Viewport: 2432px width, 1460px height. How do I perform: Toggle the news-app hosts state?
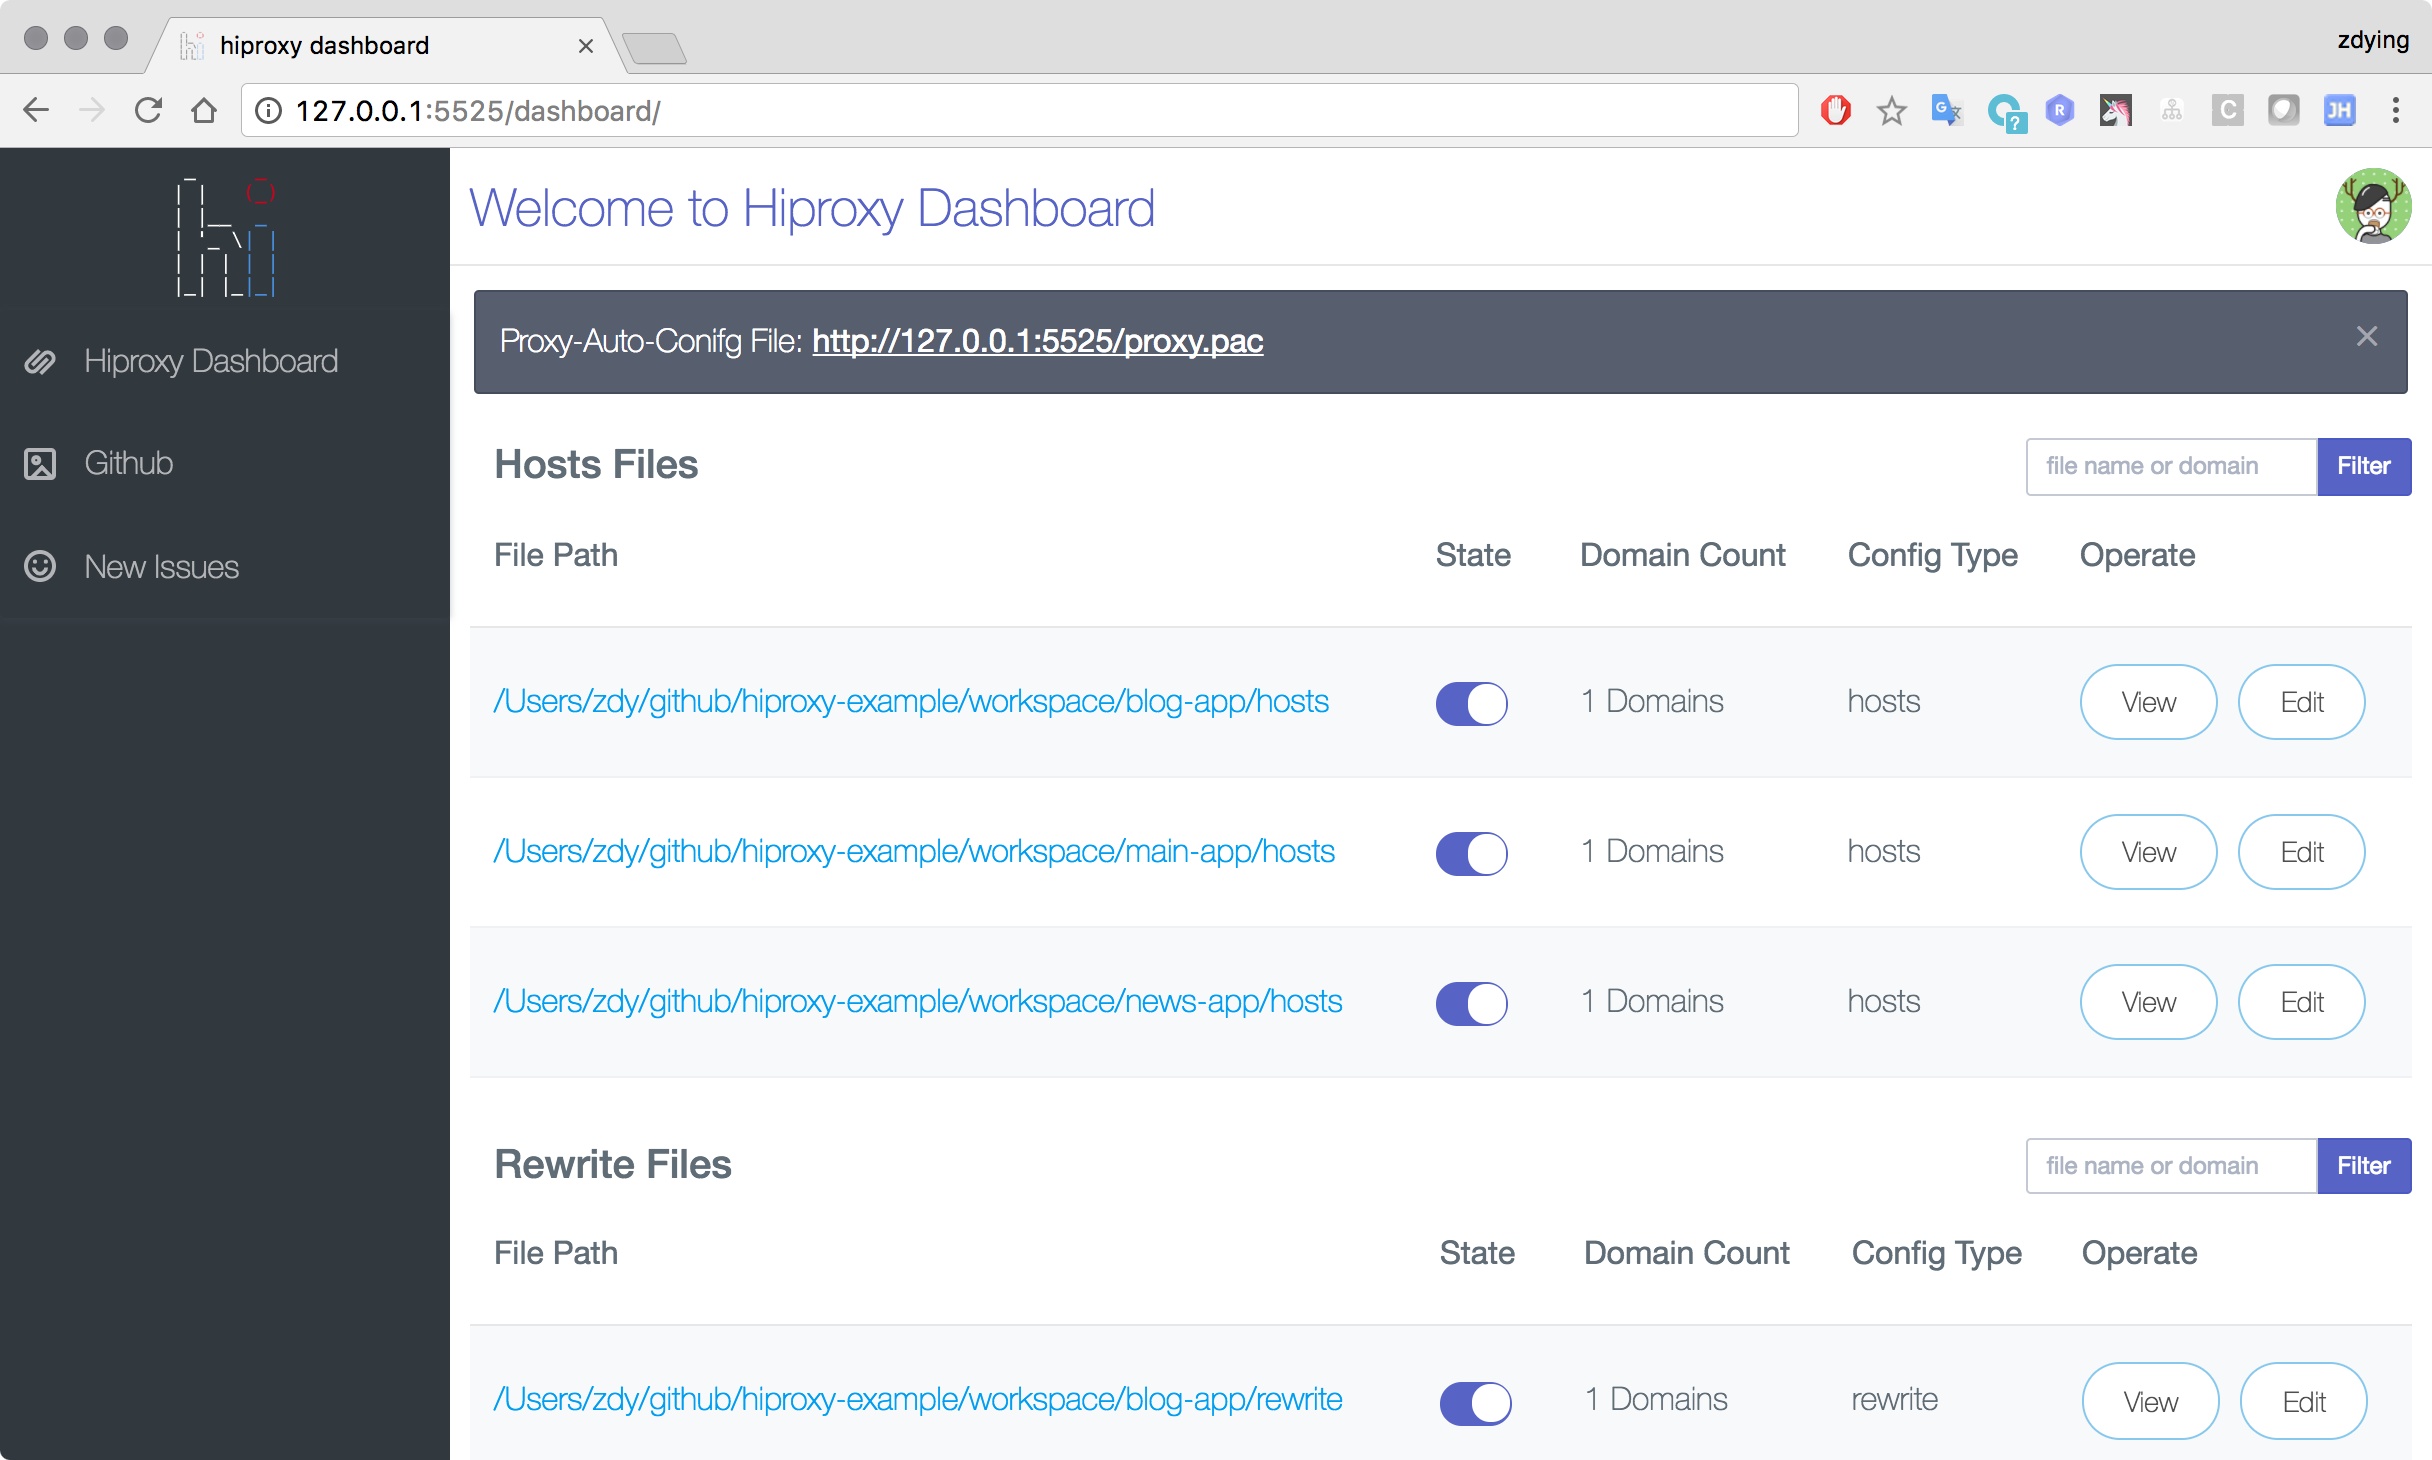(1470, 1003)
